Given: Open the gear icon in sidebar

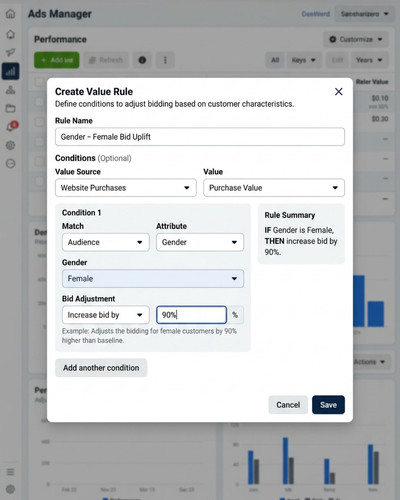Looking at the screenshot, I should click(11, 145).
